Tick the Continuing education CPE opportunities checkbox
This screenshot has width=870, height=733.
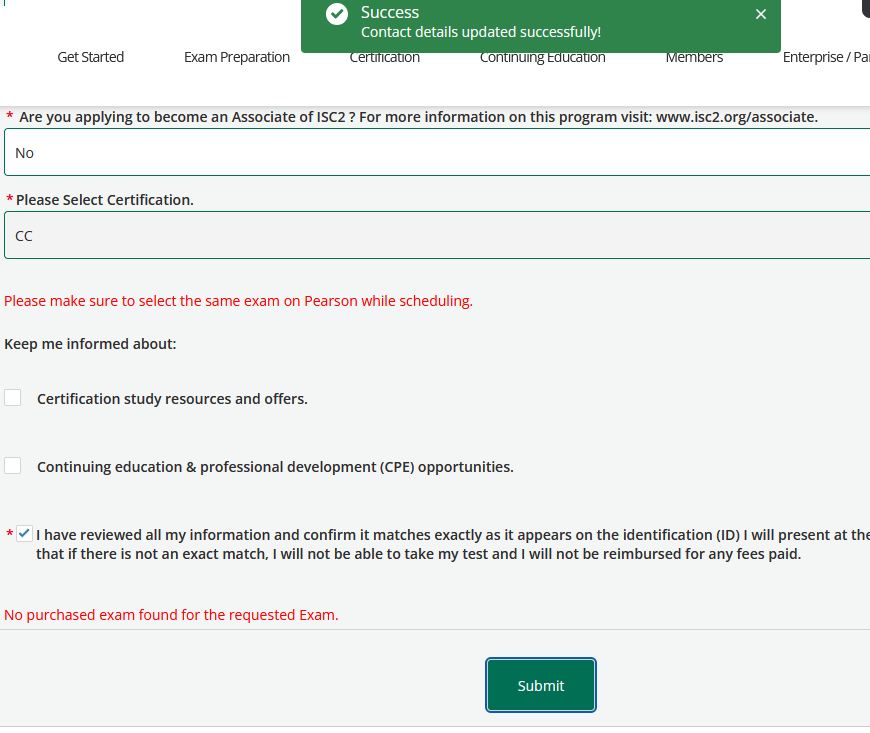(x=13, y=466)
